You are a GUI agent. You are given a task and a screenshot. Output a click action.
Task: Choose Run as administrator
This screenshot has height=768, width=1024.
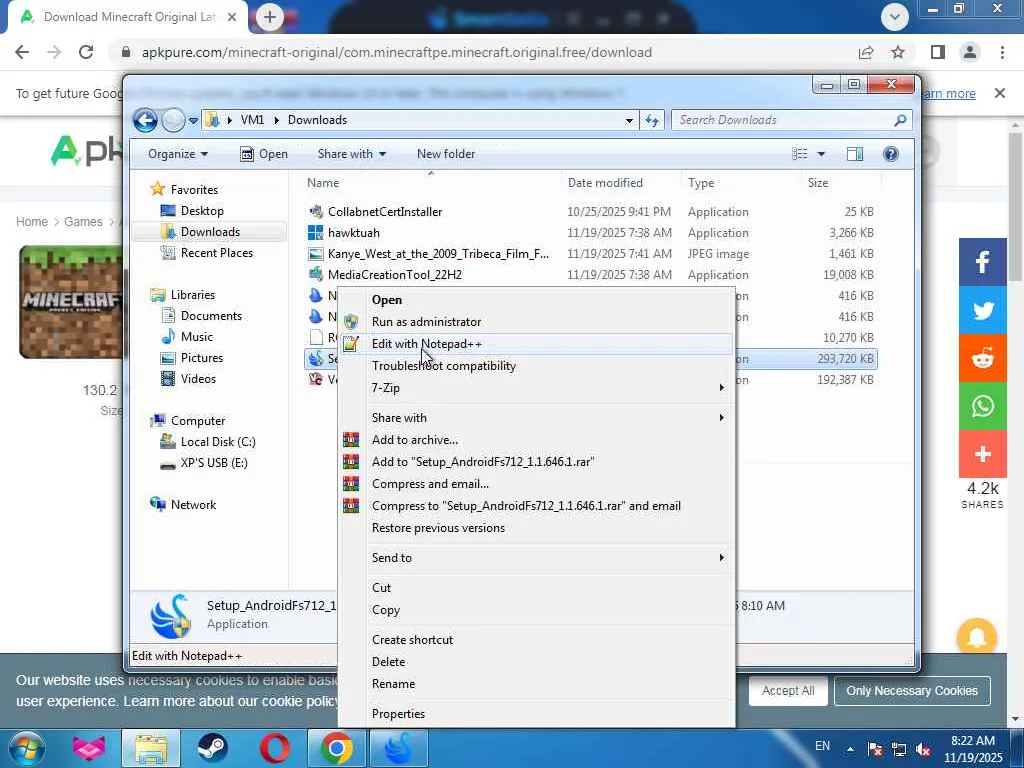(536, 322)
